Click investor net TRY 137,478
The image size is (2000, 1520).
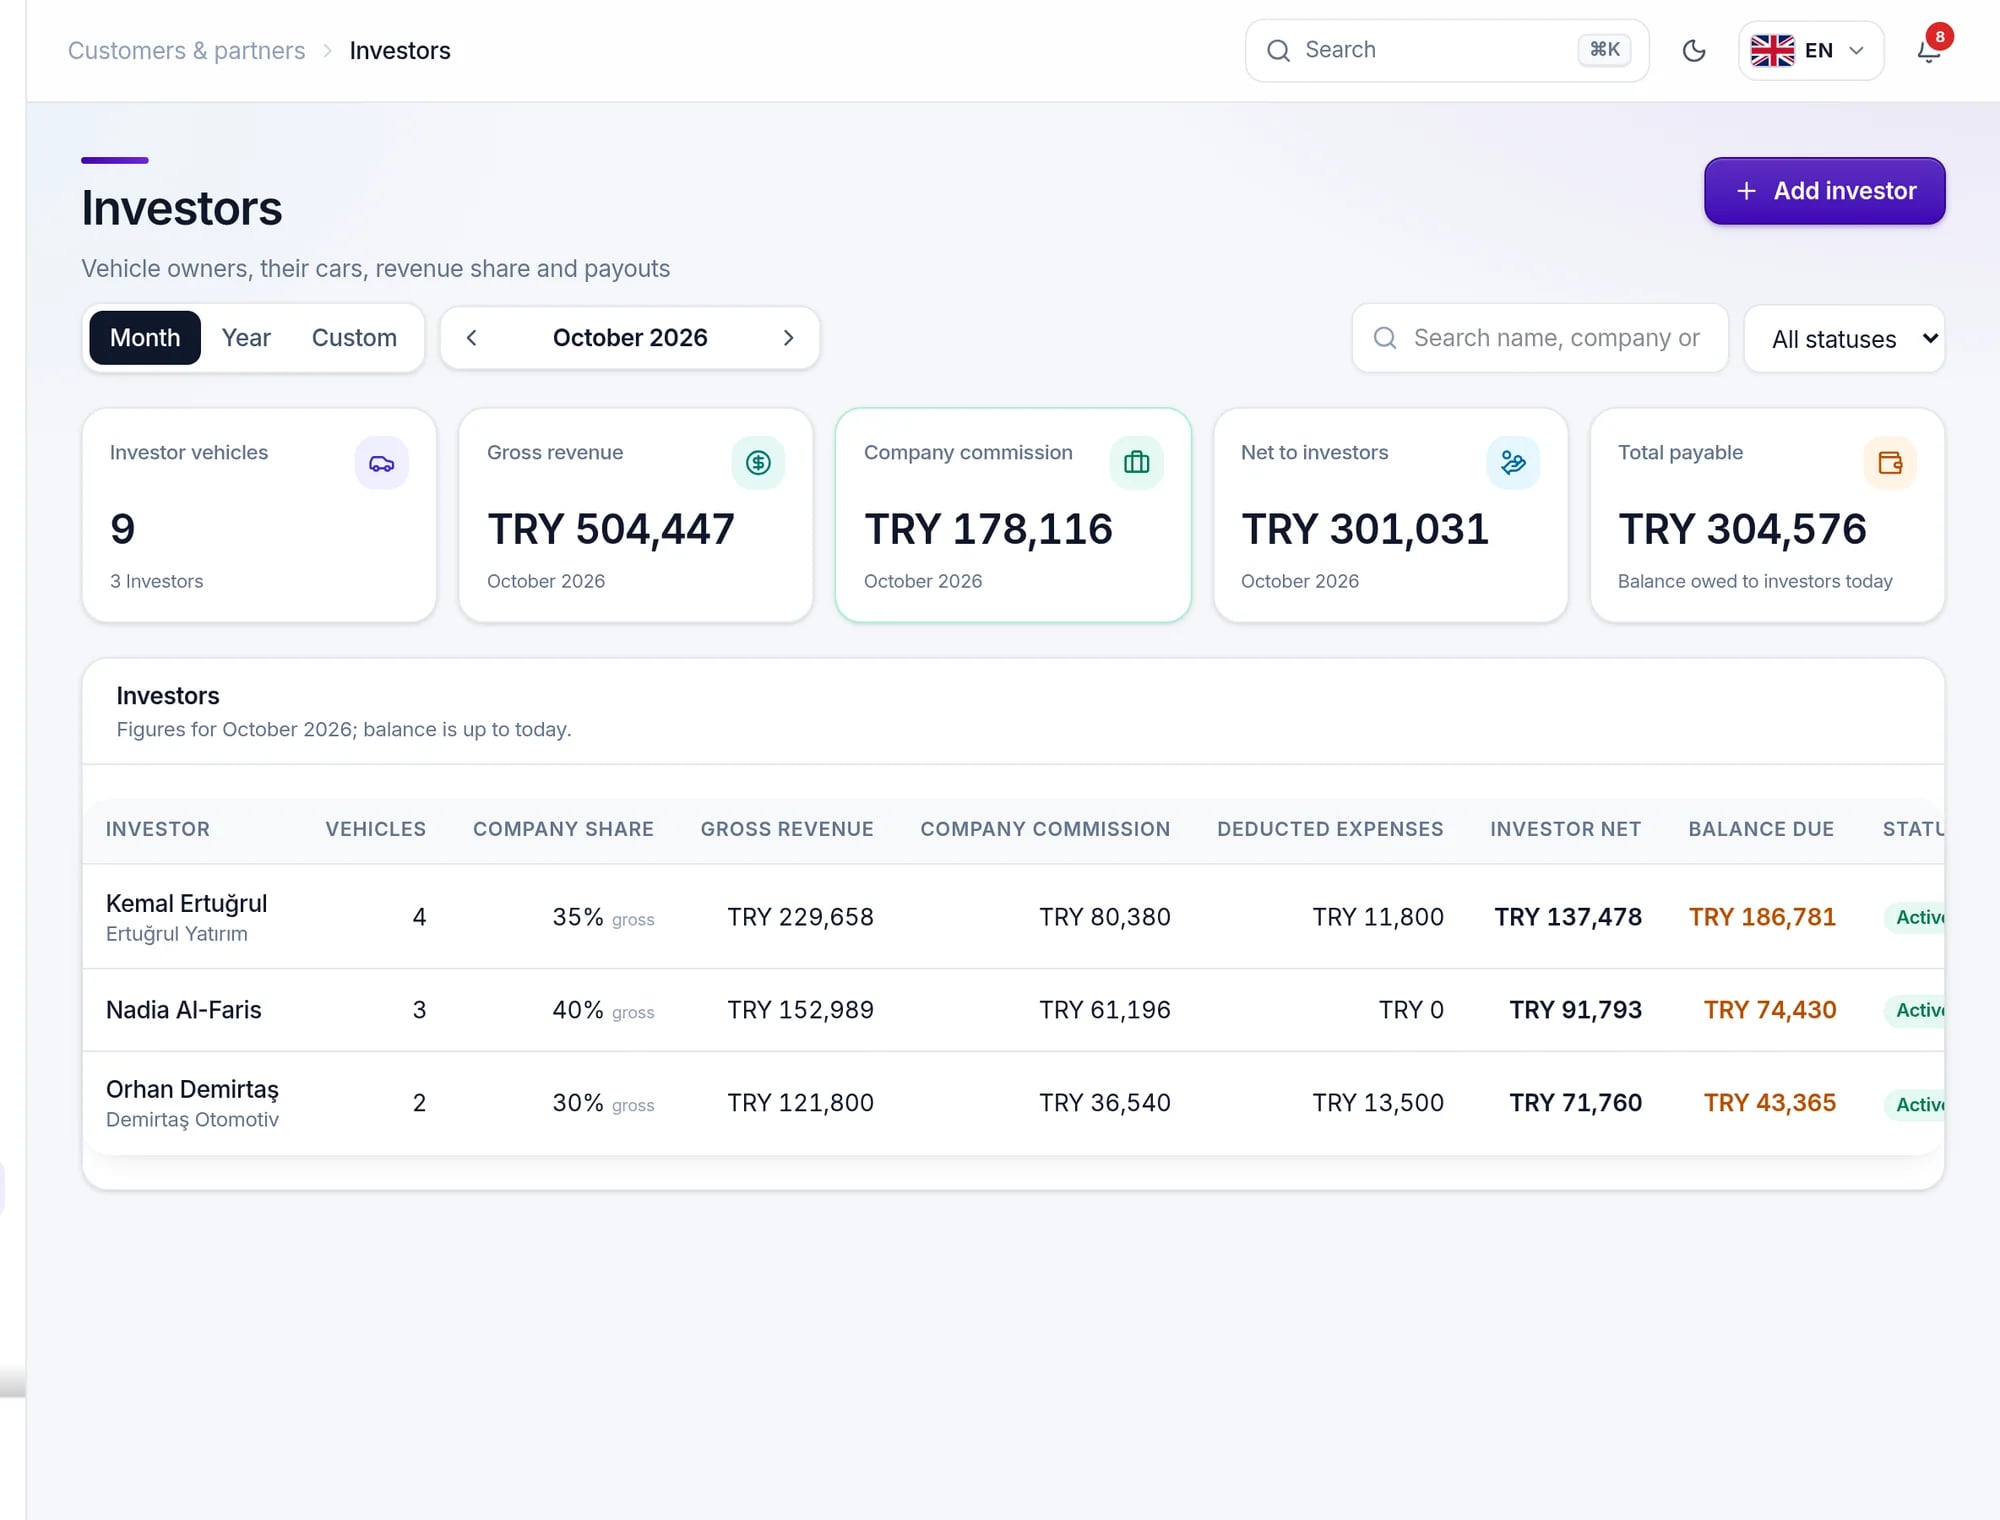(1568, 917)
